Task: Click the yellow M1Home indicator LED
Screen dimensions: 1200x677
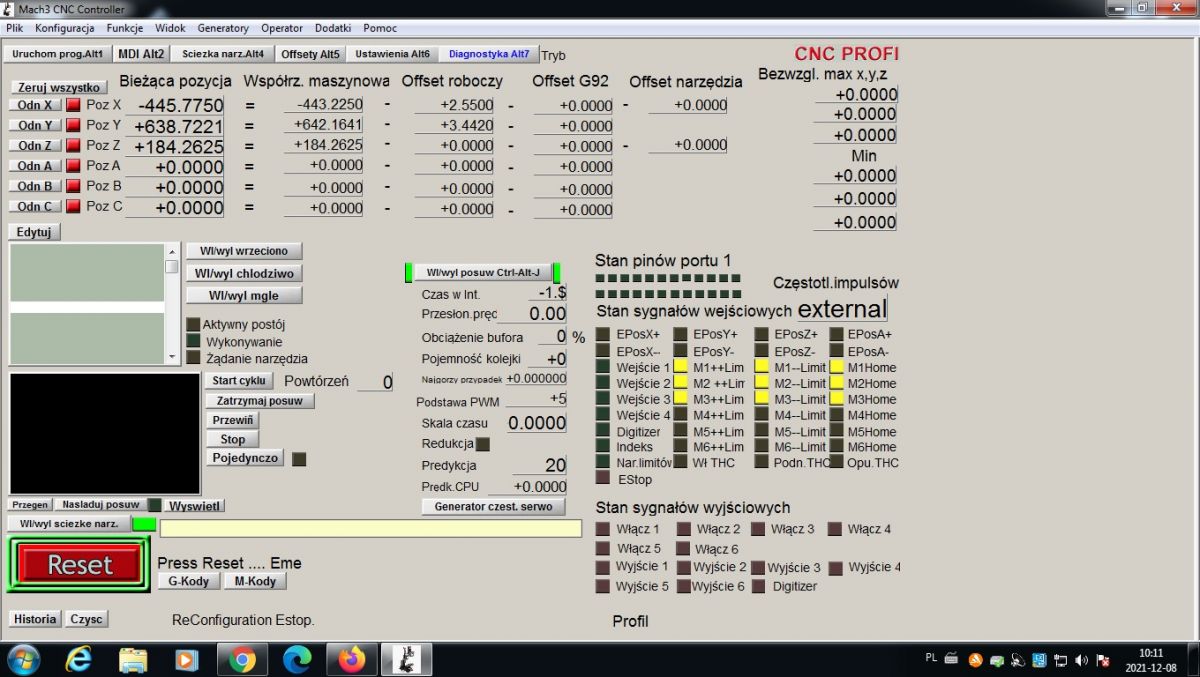Action: 837,367
